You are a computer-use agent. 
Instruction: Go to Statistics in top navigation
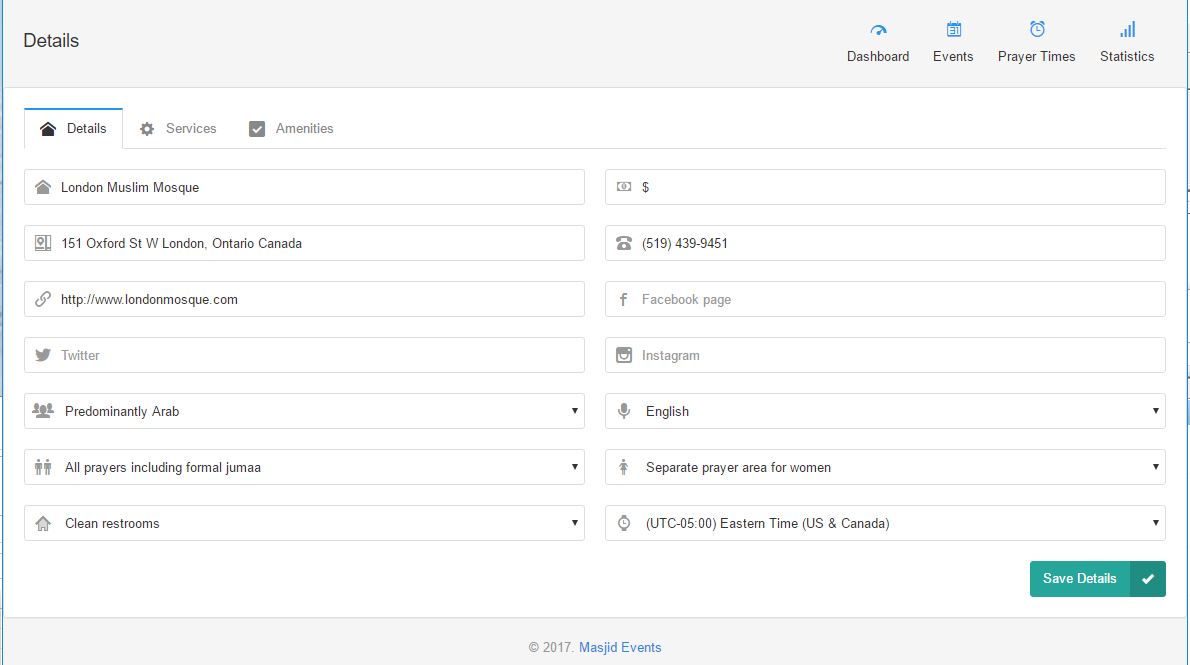pos(1127,43)
